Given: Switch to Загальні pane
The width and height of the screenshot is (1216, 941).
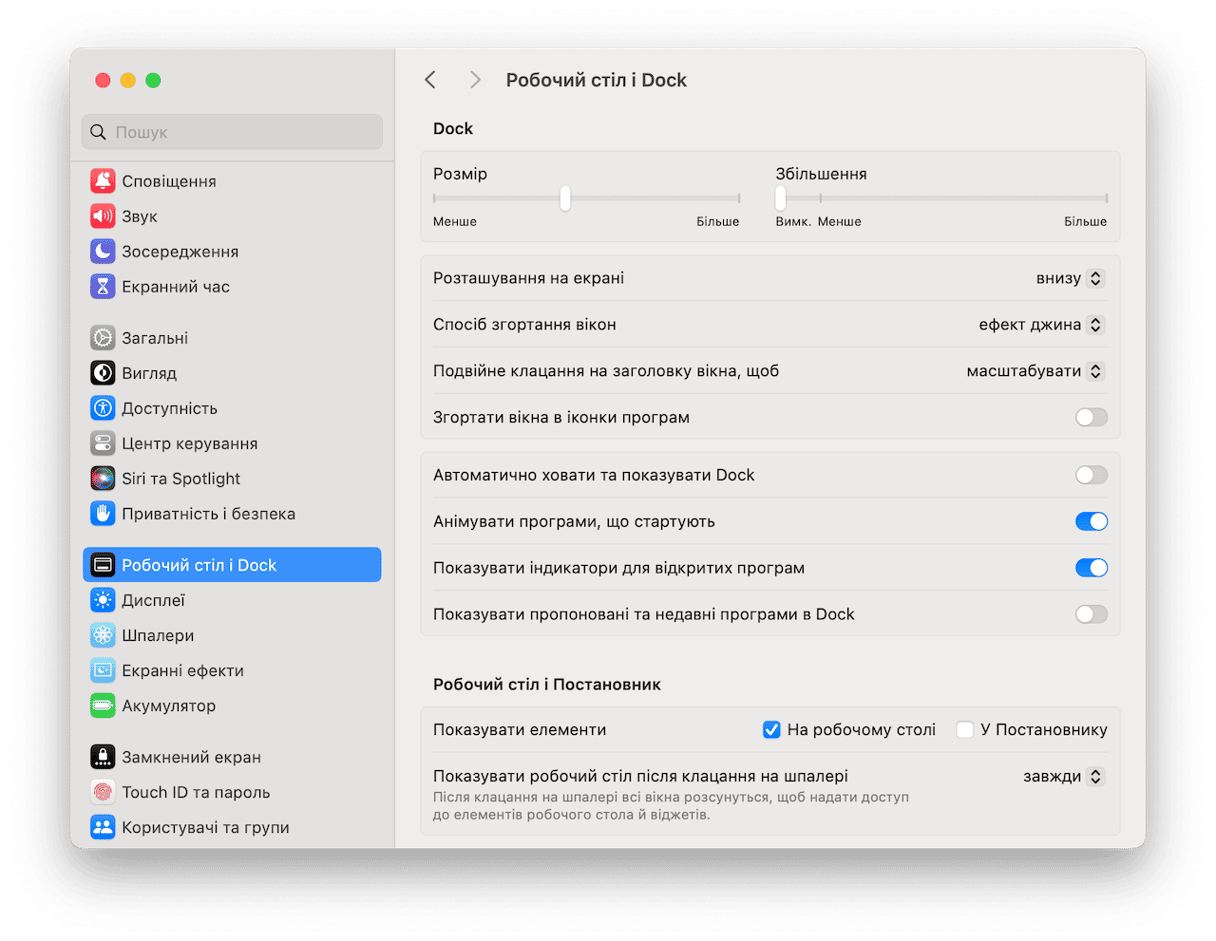Looking at the screenshot, I should pos(232,338).
